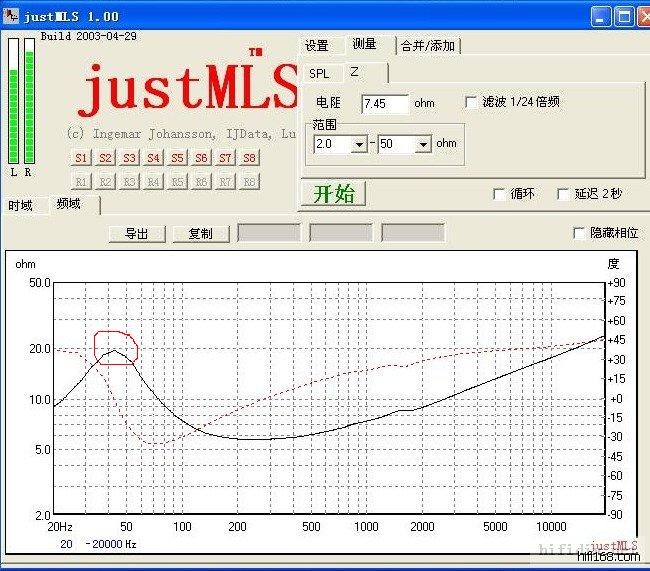Screen dimensions: 650x571
Task: Click the R1 recall slot button
Action: pyautogui.click(x=81, y=181)
